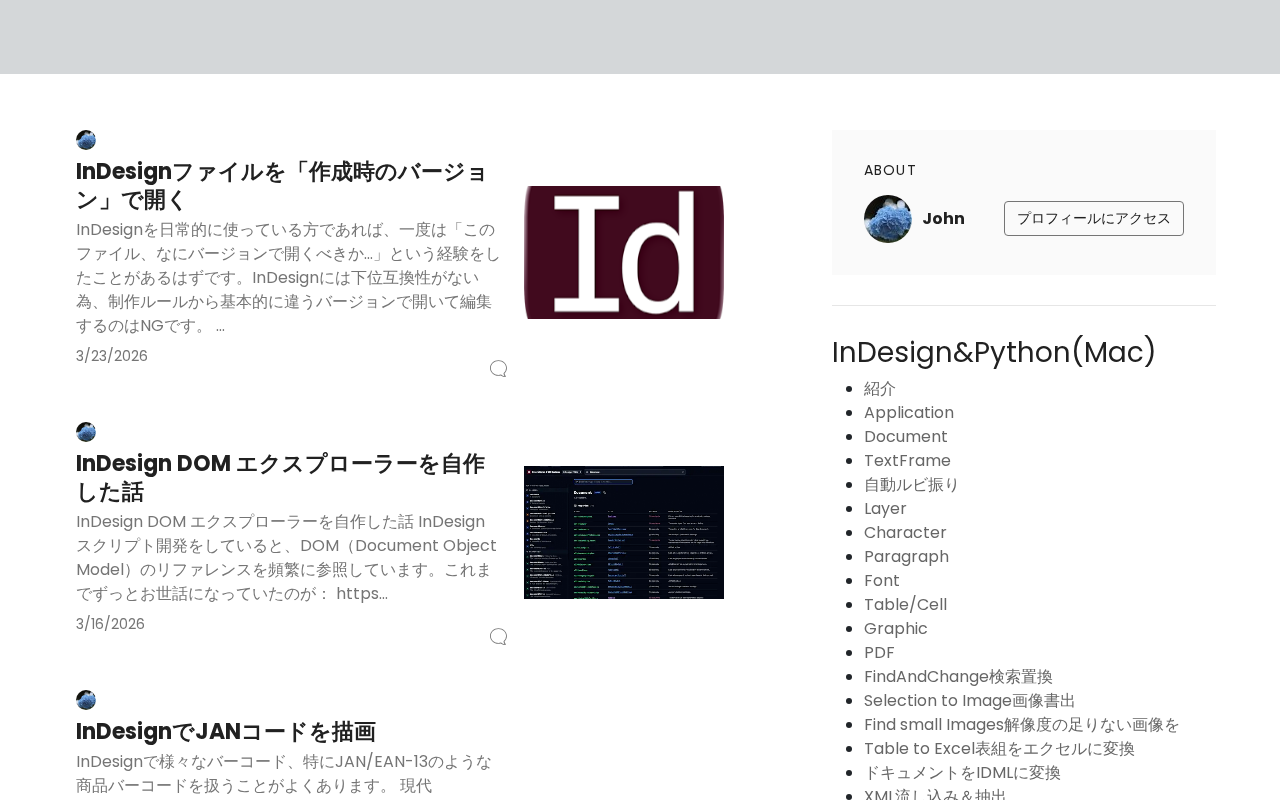The height and width of the screenshot is (800, 1280).
Task: Open the DOM explorer screenshot thumbnail
Action: coord(624,532)
